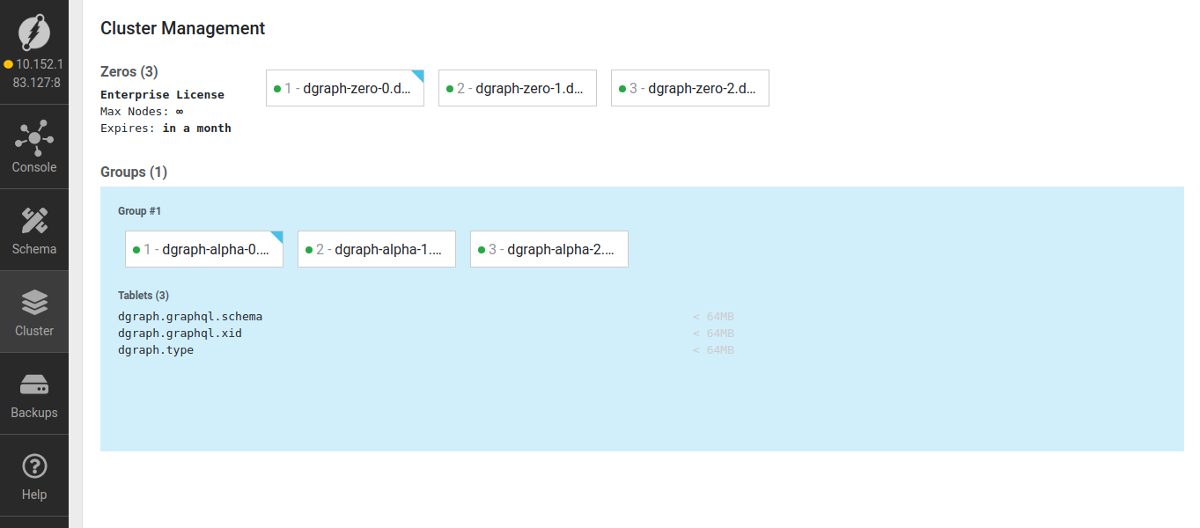This screenshot has width=1200, height=528.
Task: Select zero node 3 dgraph-zero-2
Action: (x=690, y=88)
